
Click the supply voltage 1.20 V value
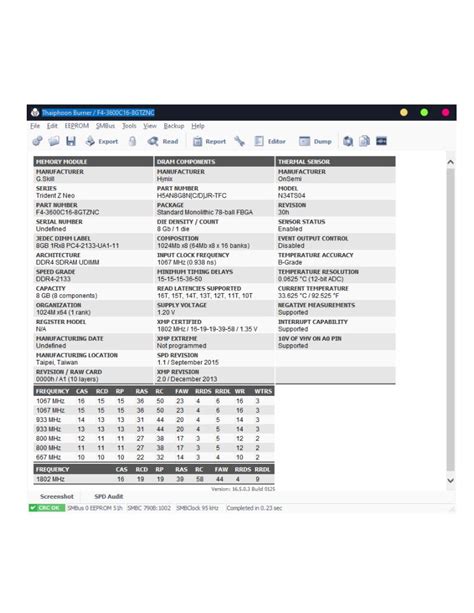coord(166,312)
